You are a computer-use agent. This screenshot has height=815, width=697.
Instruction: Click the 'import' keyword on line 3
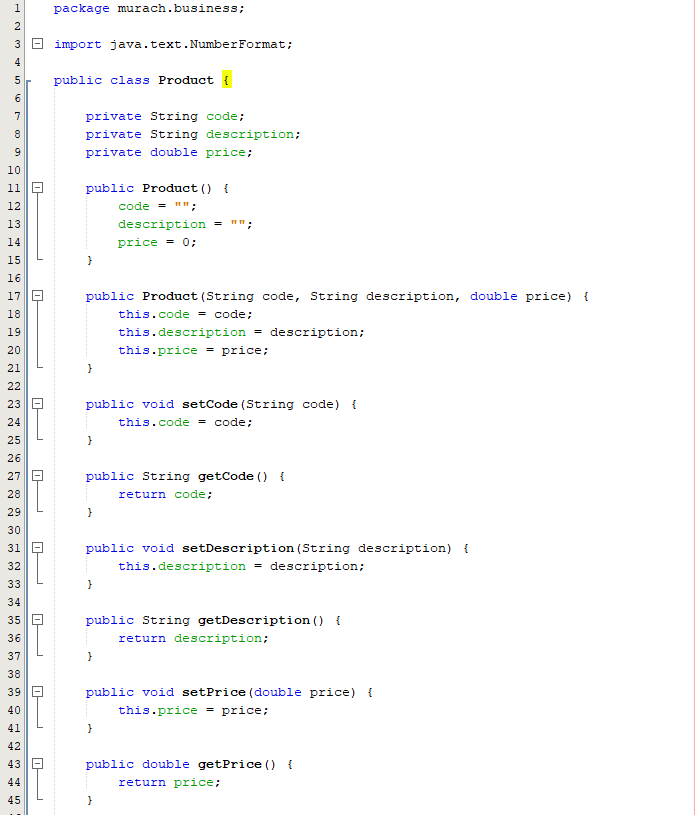(77, 44)
